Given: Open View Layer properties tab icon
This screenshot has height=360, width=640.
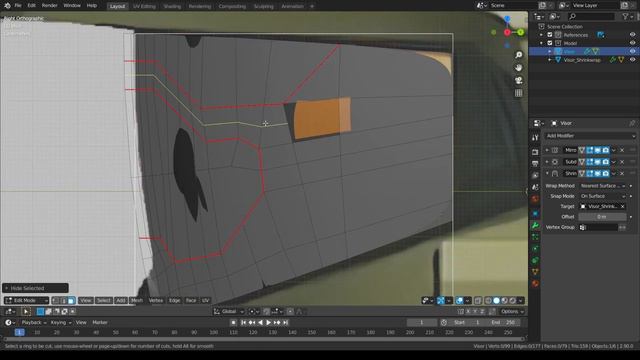Looking at the screenshot, I should (535, 176).
